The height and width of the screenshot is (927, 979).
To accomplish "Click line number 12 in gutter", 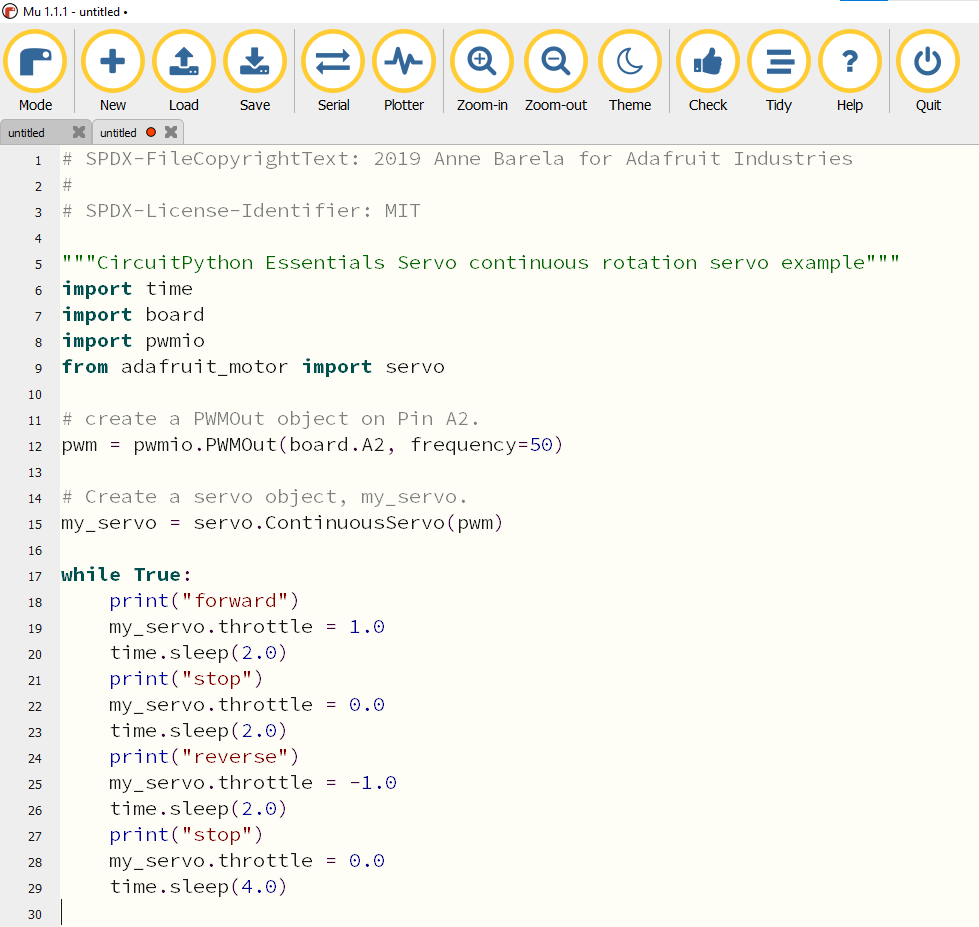I will (x=35, y=446).
